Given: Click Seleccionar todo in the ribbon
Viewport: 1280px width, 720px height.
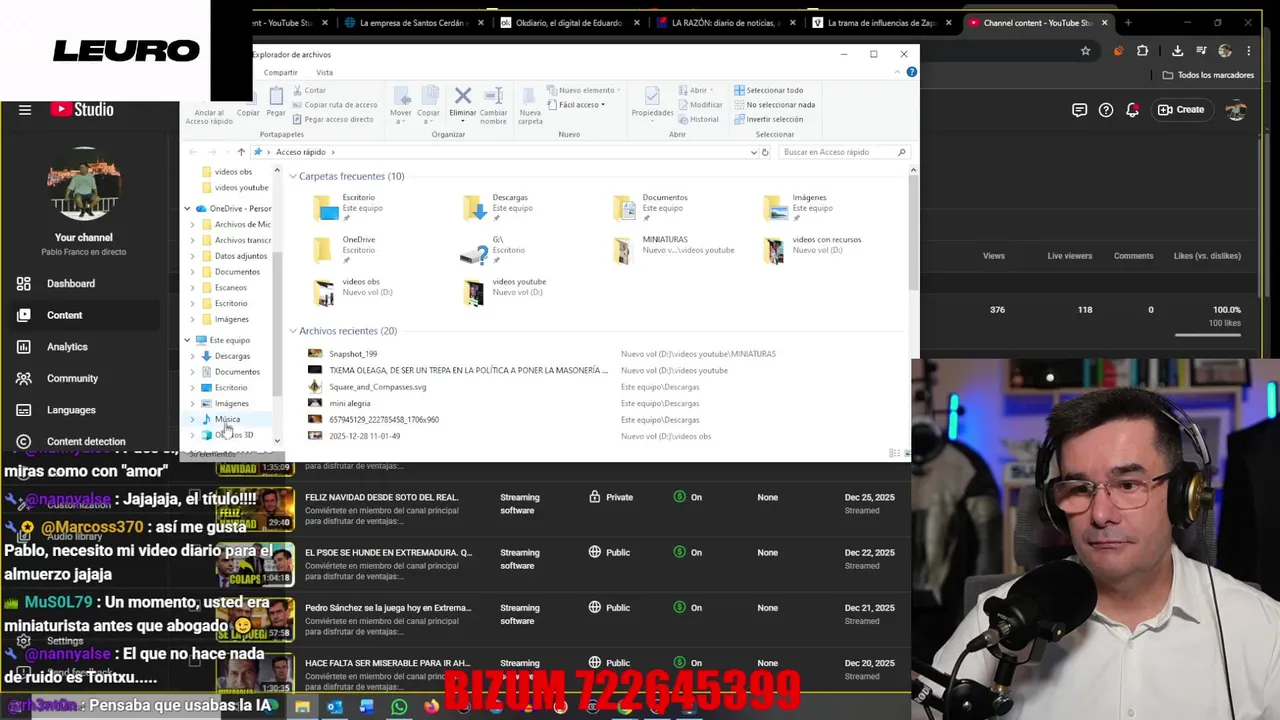Looking at the screenshot, I should click(767, 90).
